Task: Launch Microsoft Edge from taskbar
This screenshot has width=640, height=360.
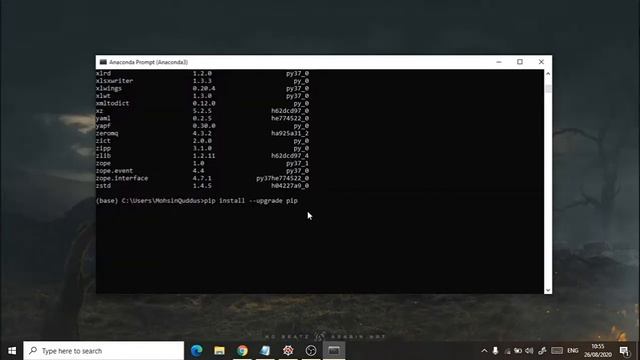Action: pyautogui.click(x=197, y=351)
